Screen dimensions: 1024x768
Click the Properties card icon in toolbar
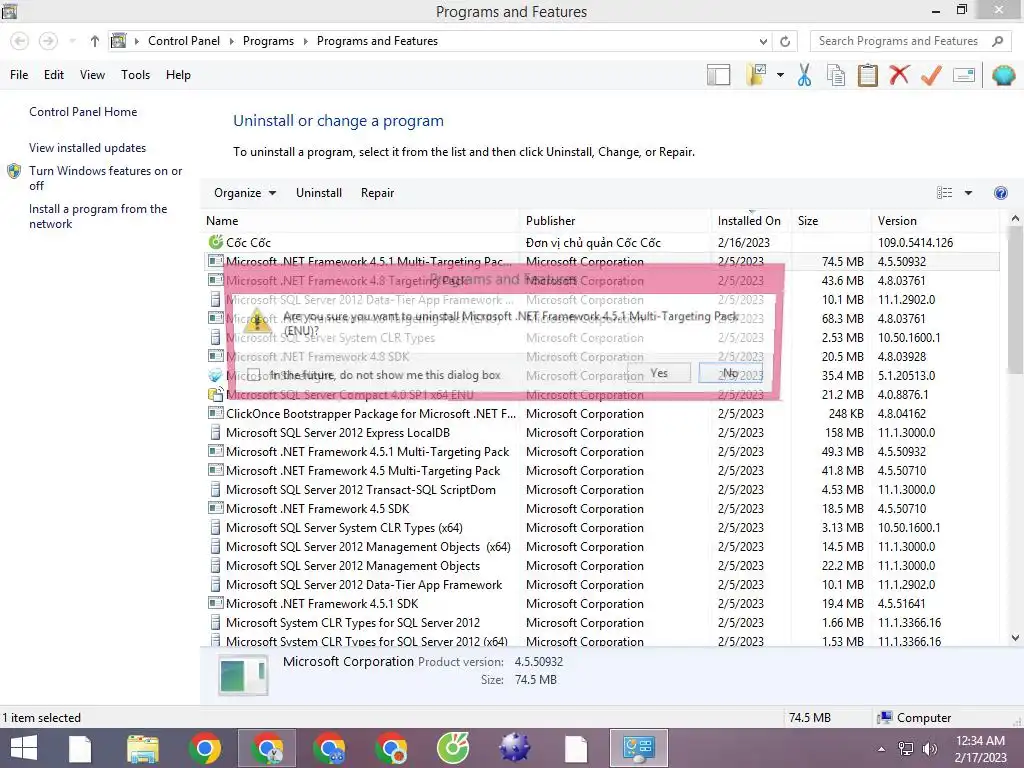(964, 75)
